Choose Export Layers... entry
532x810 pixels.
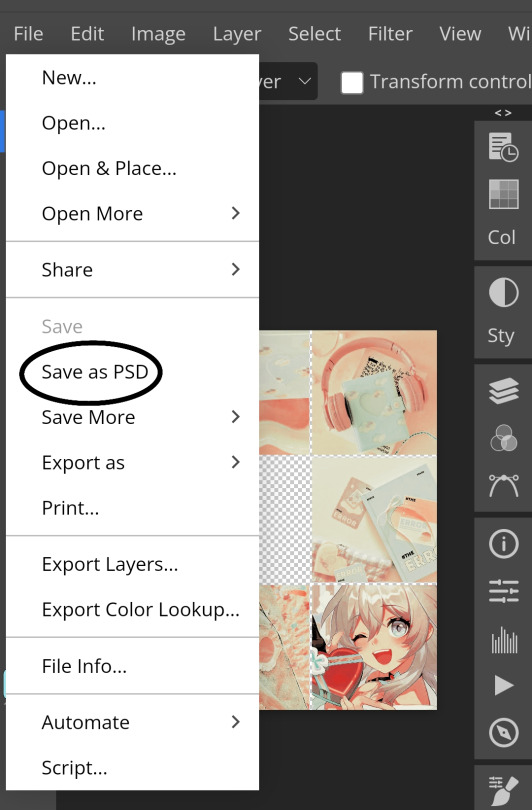tap(132, 564)
